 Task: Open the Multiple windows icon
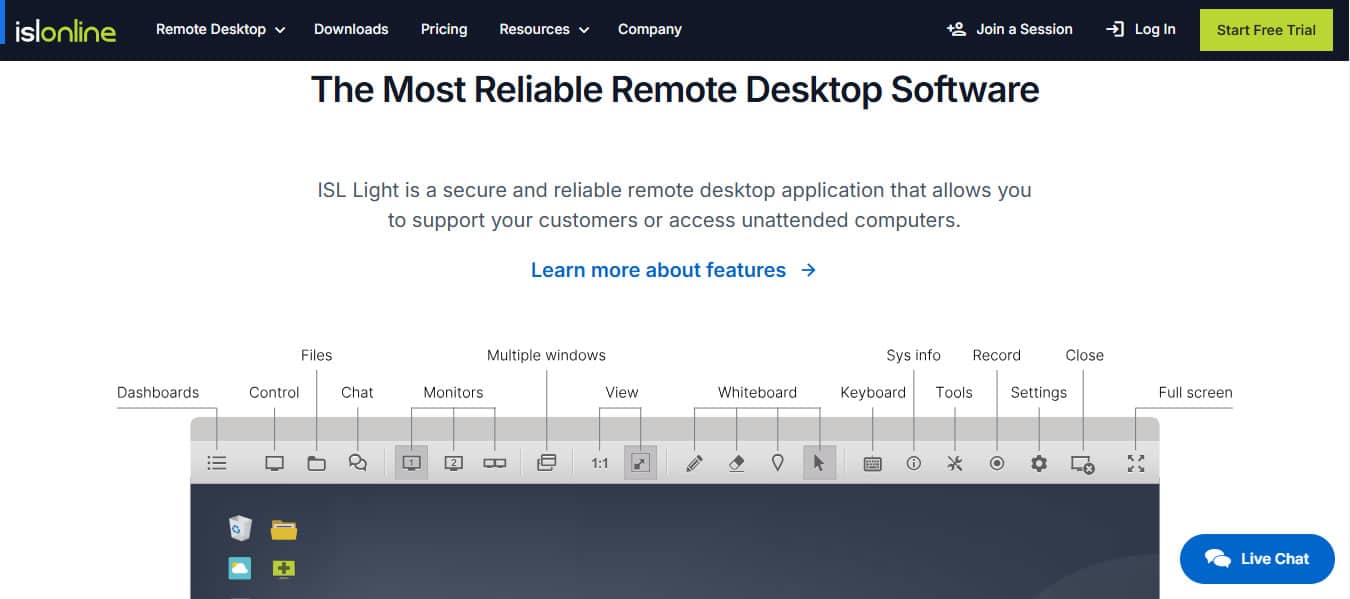coord(546,463)
